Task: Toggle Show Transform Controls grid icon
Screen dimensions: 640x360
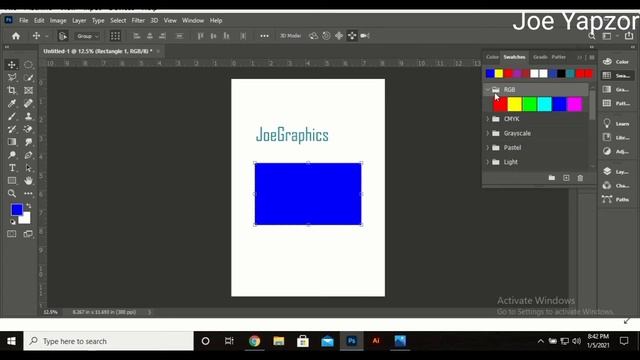Action: pyautogui.click(x=115, y=36)
